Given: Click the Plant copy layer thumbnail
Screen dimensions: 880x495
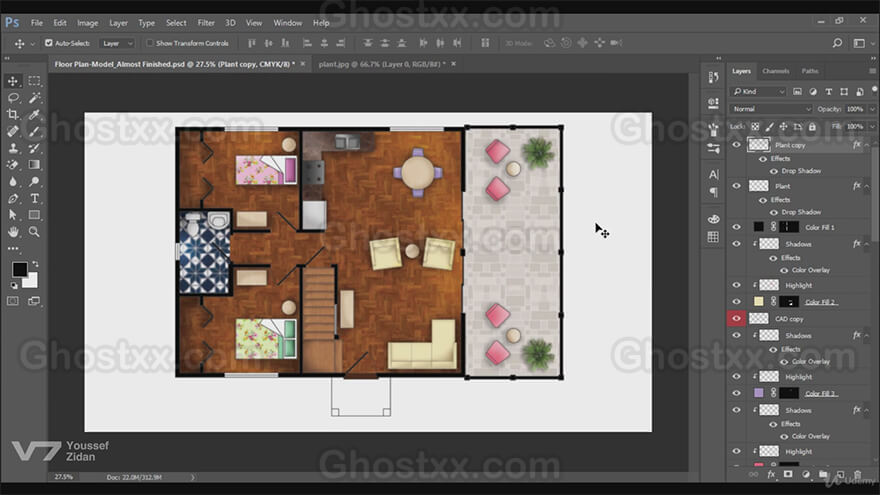Looking at the screenshot, I should [x=759, y=145].
